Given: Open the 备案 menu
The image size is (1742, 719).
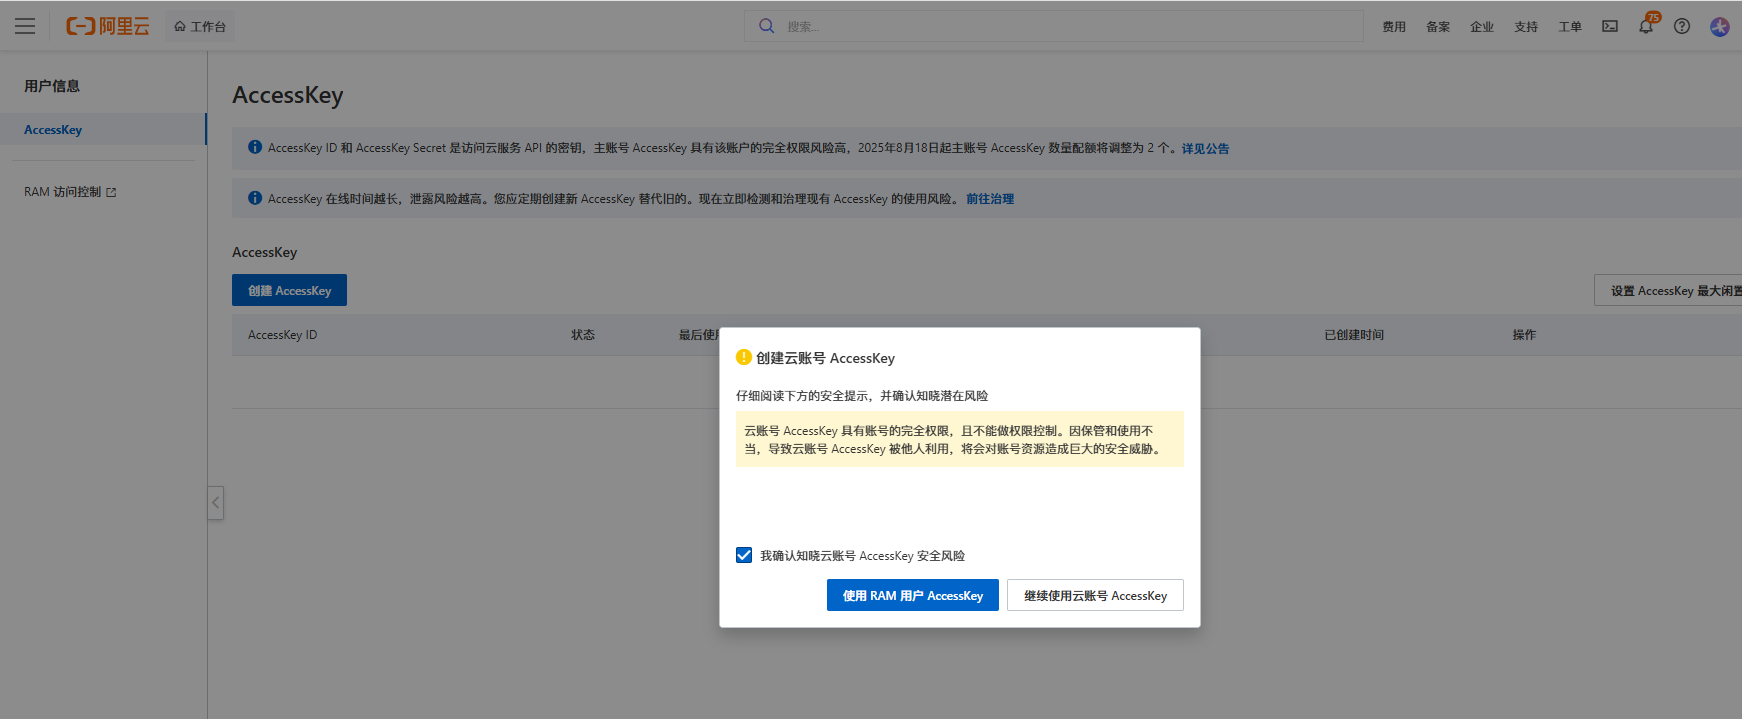Looking at the screenshot, I should point(1438,27).
